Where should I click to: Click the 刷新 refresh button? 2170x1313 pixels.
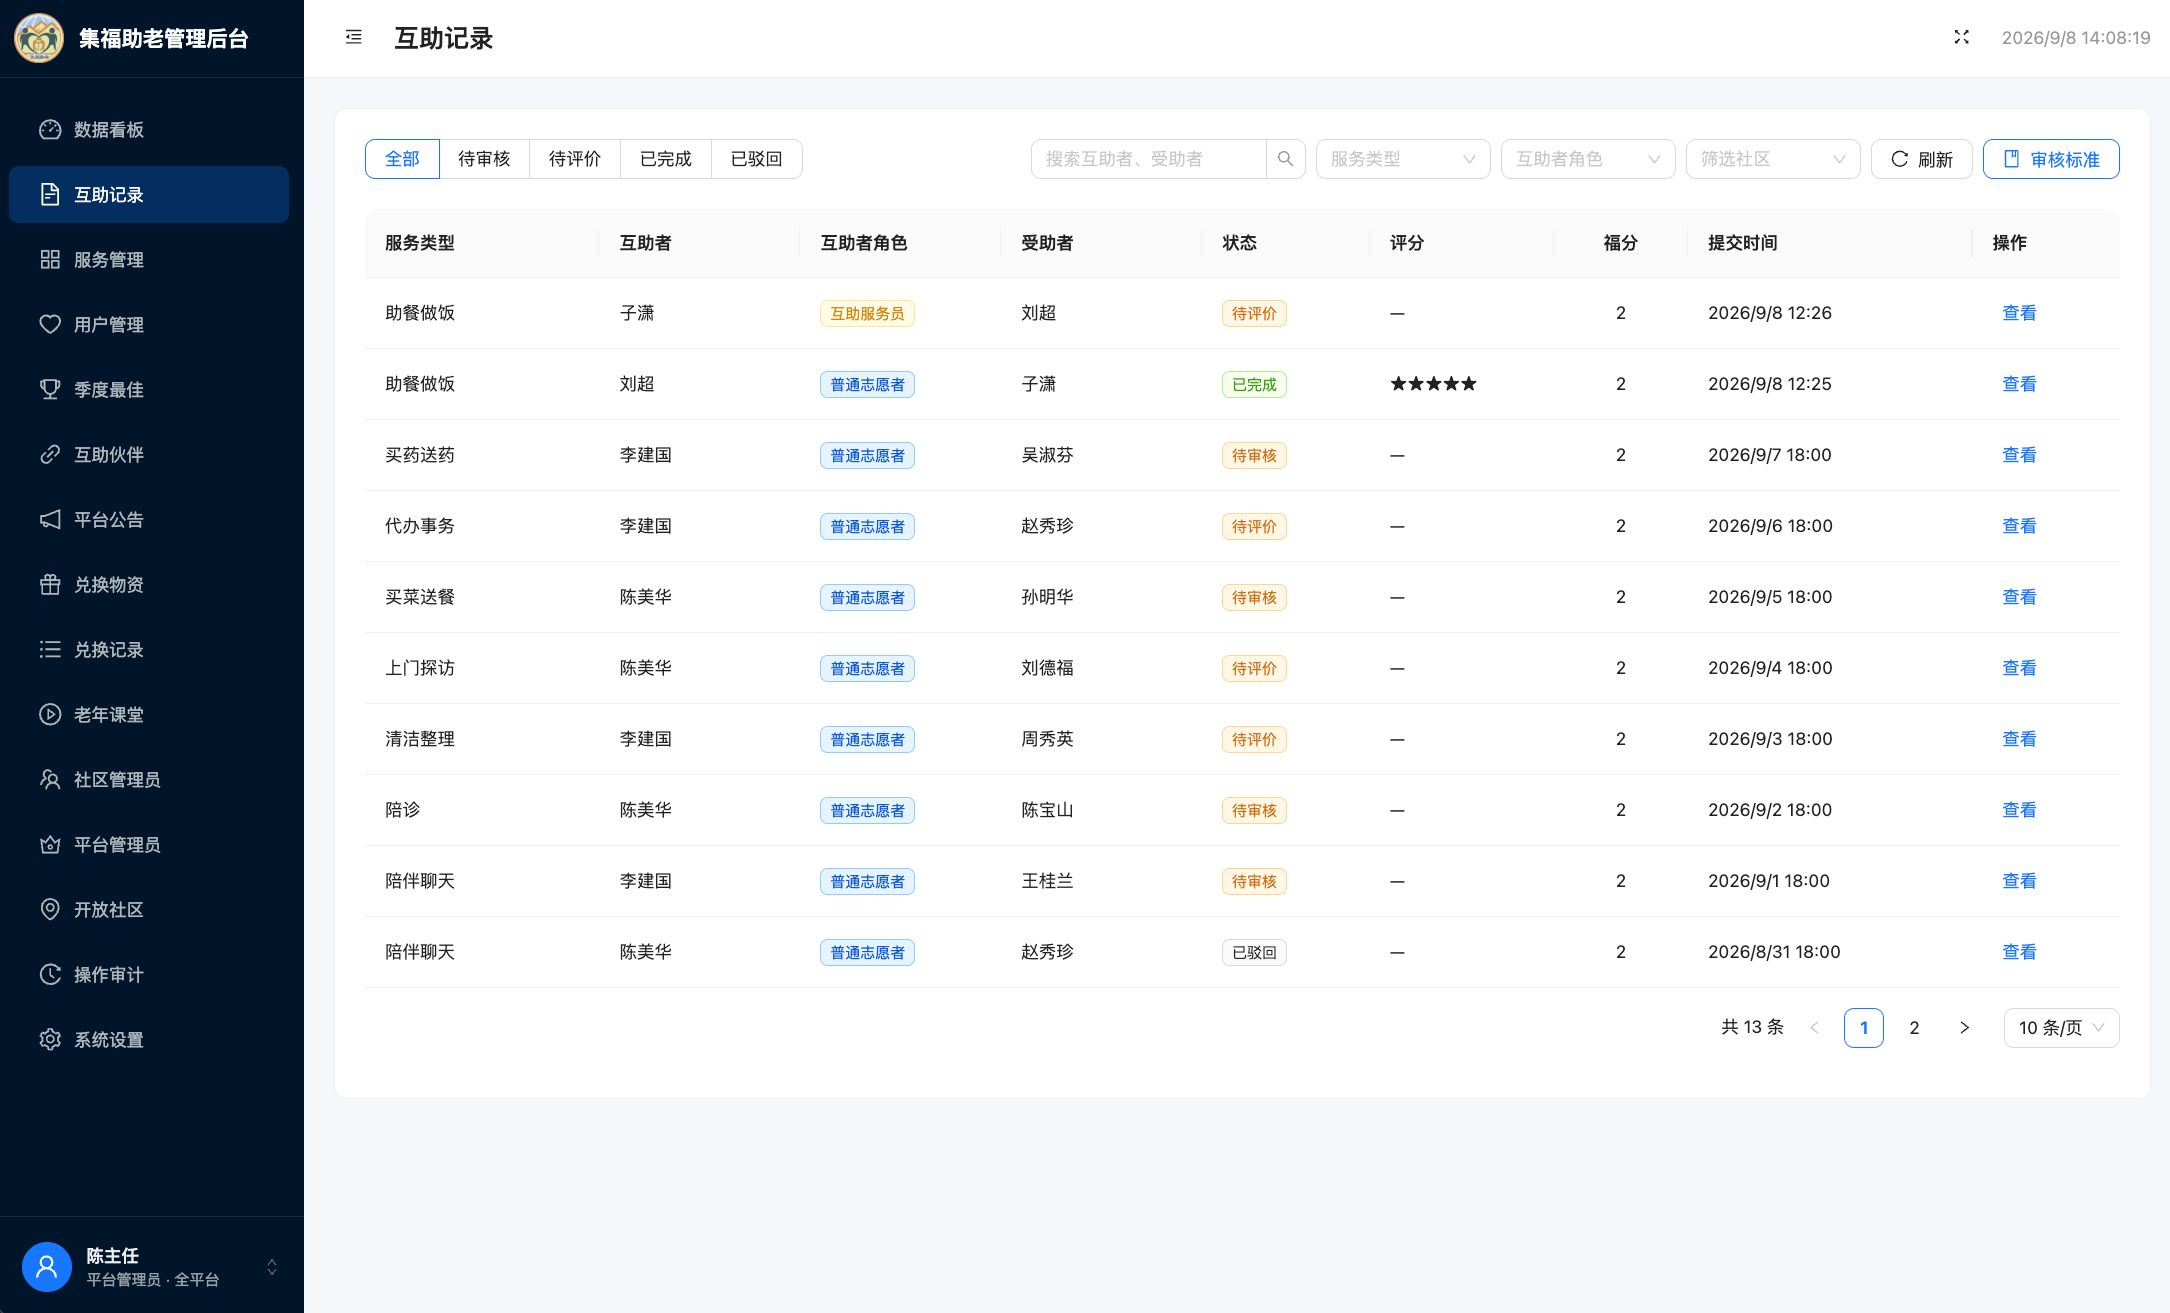point(1921,159)
